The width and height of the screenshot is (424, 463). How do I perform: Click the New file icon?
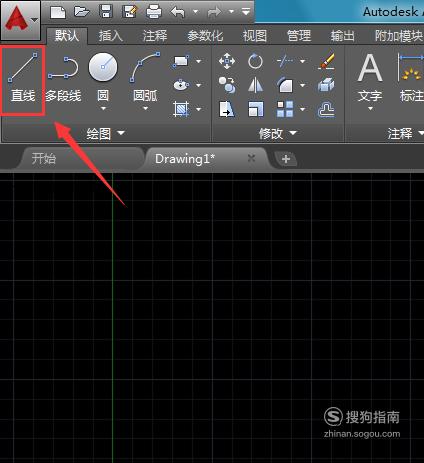point(58,12)
